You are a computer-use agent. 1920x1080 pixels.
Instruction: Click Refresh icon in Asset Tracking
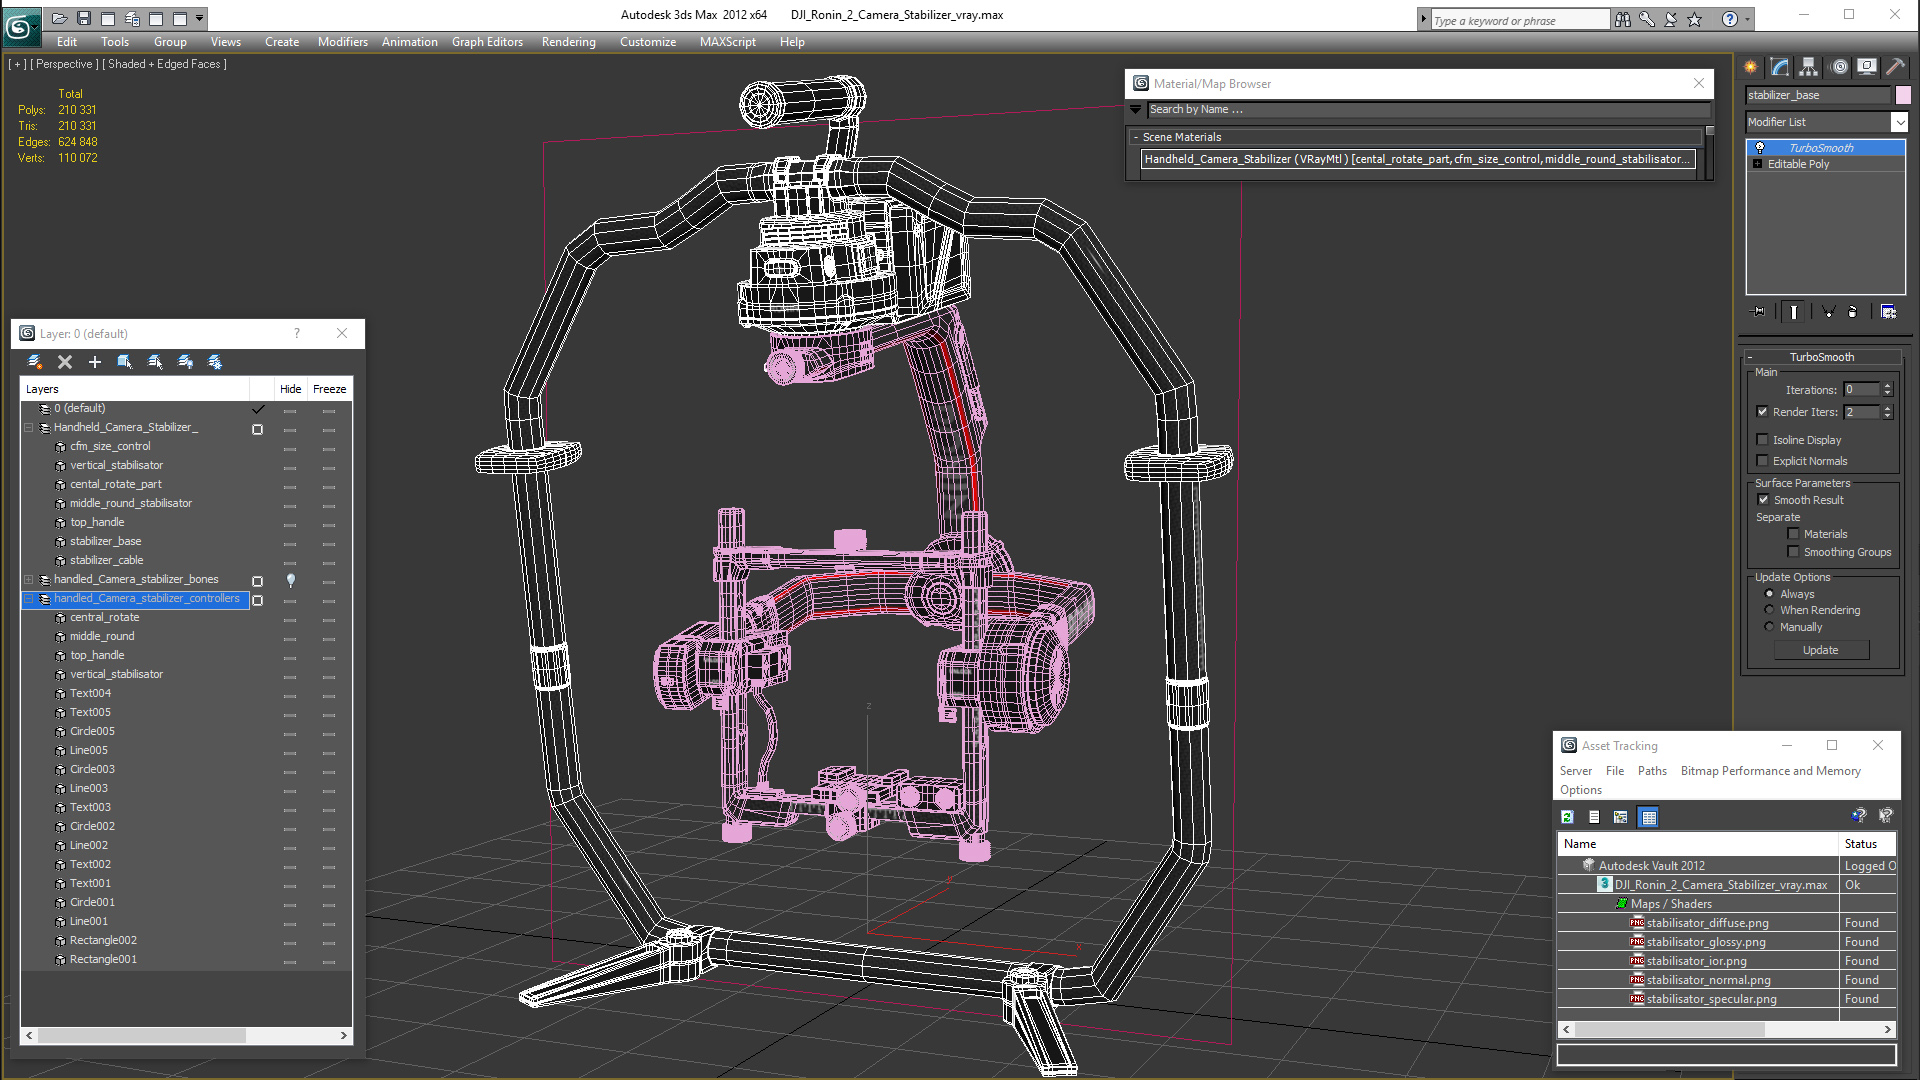pos(1567,817)
